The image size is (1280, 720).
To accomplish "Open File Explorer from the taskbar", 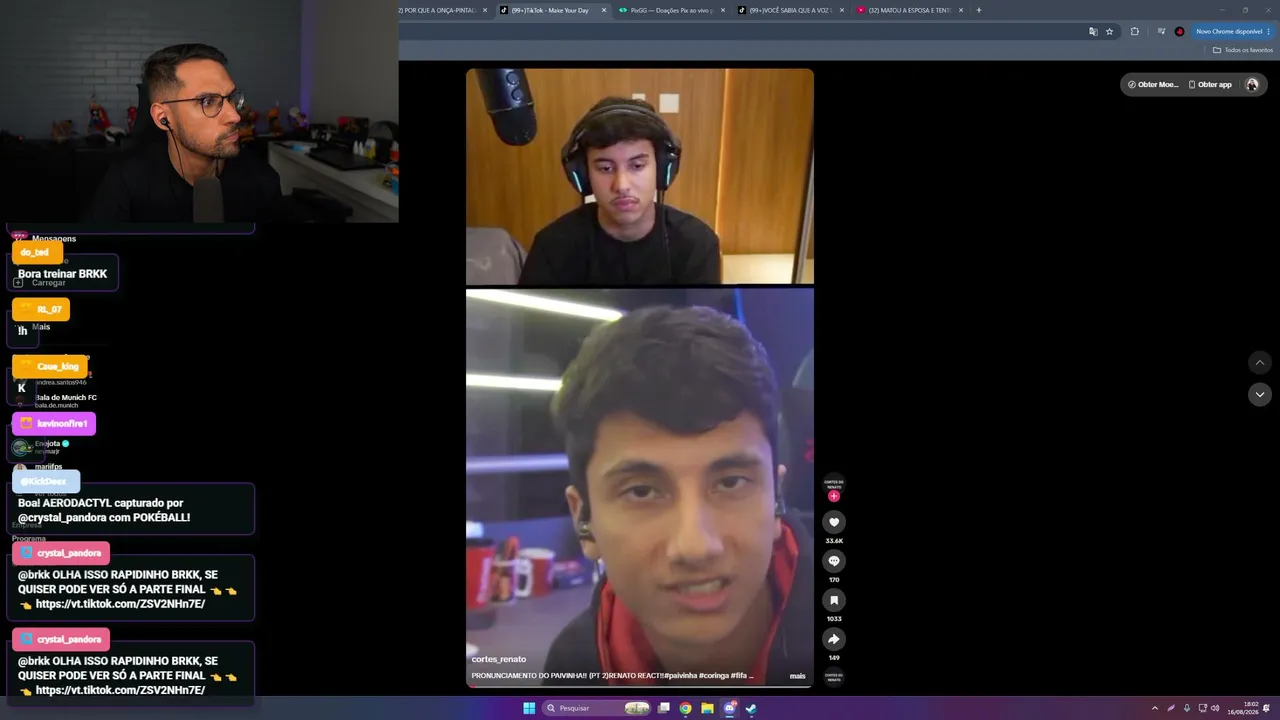I will (x=707, y=708).
